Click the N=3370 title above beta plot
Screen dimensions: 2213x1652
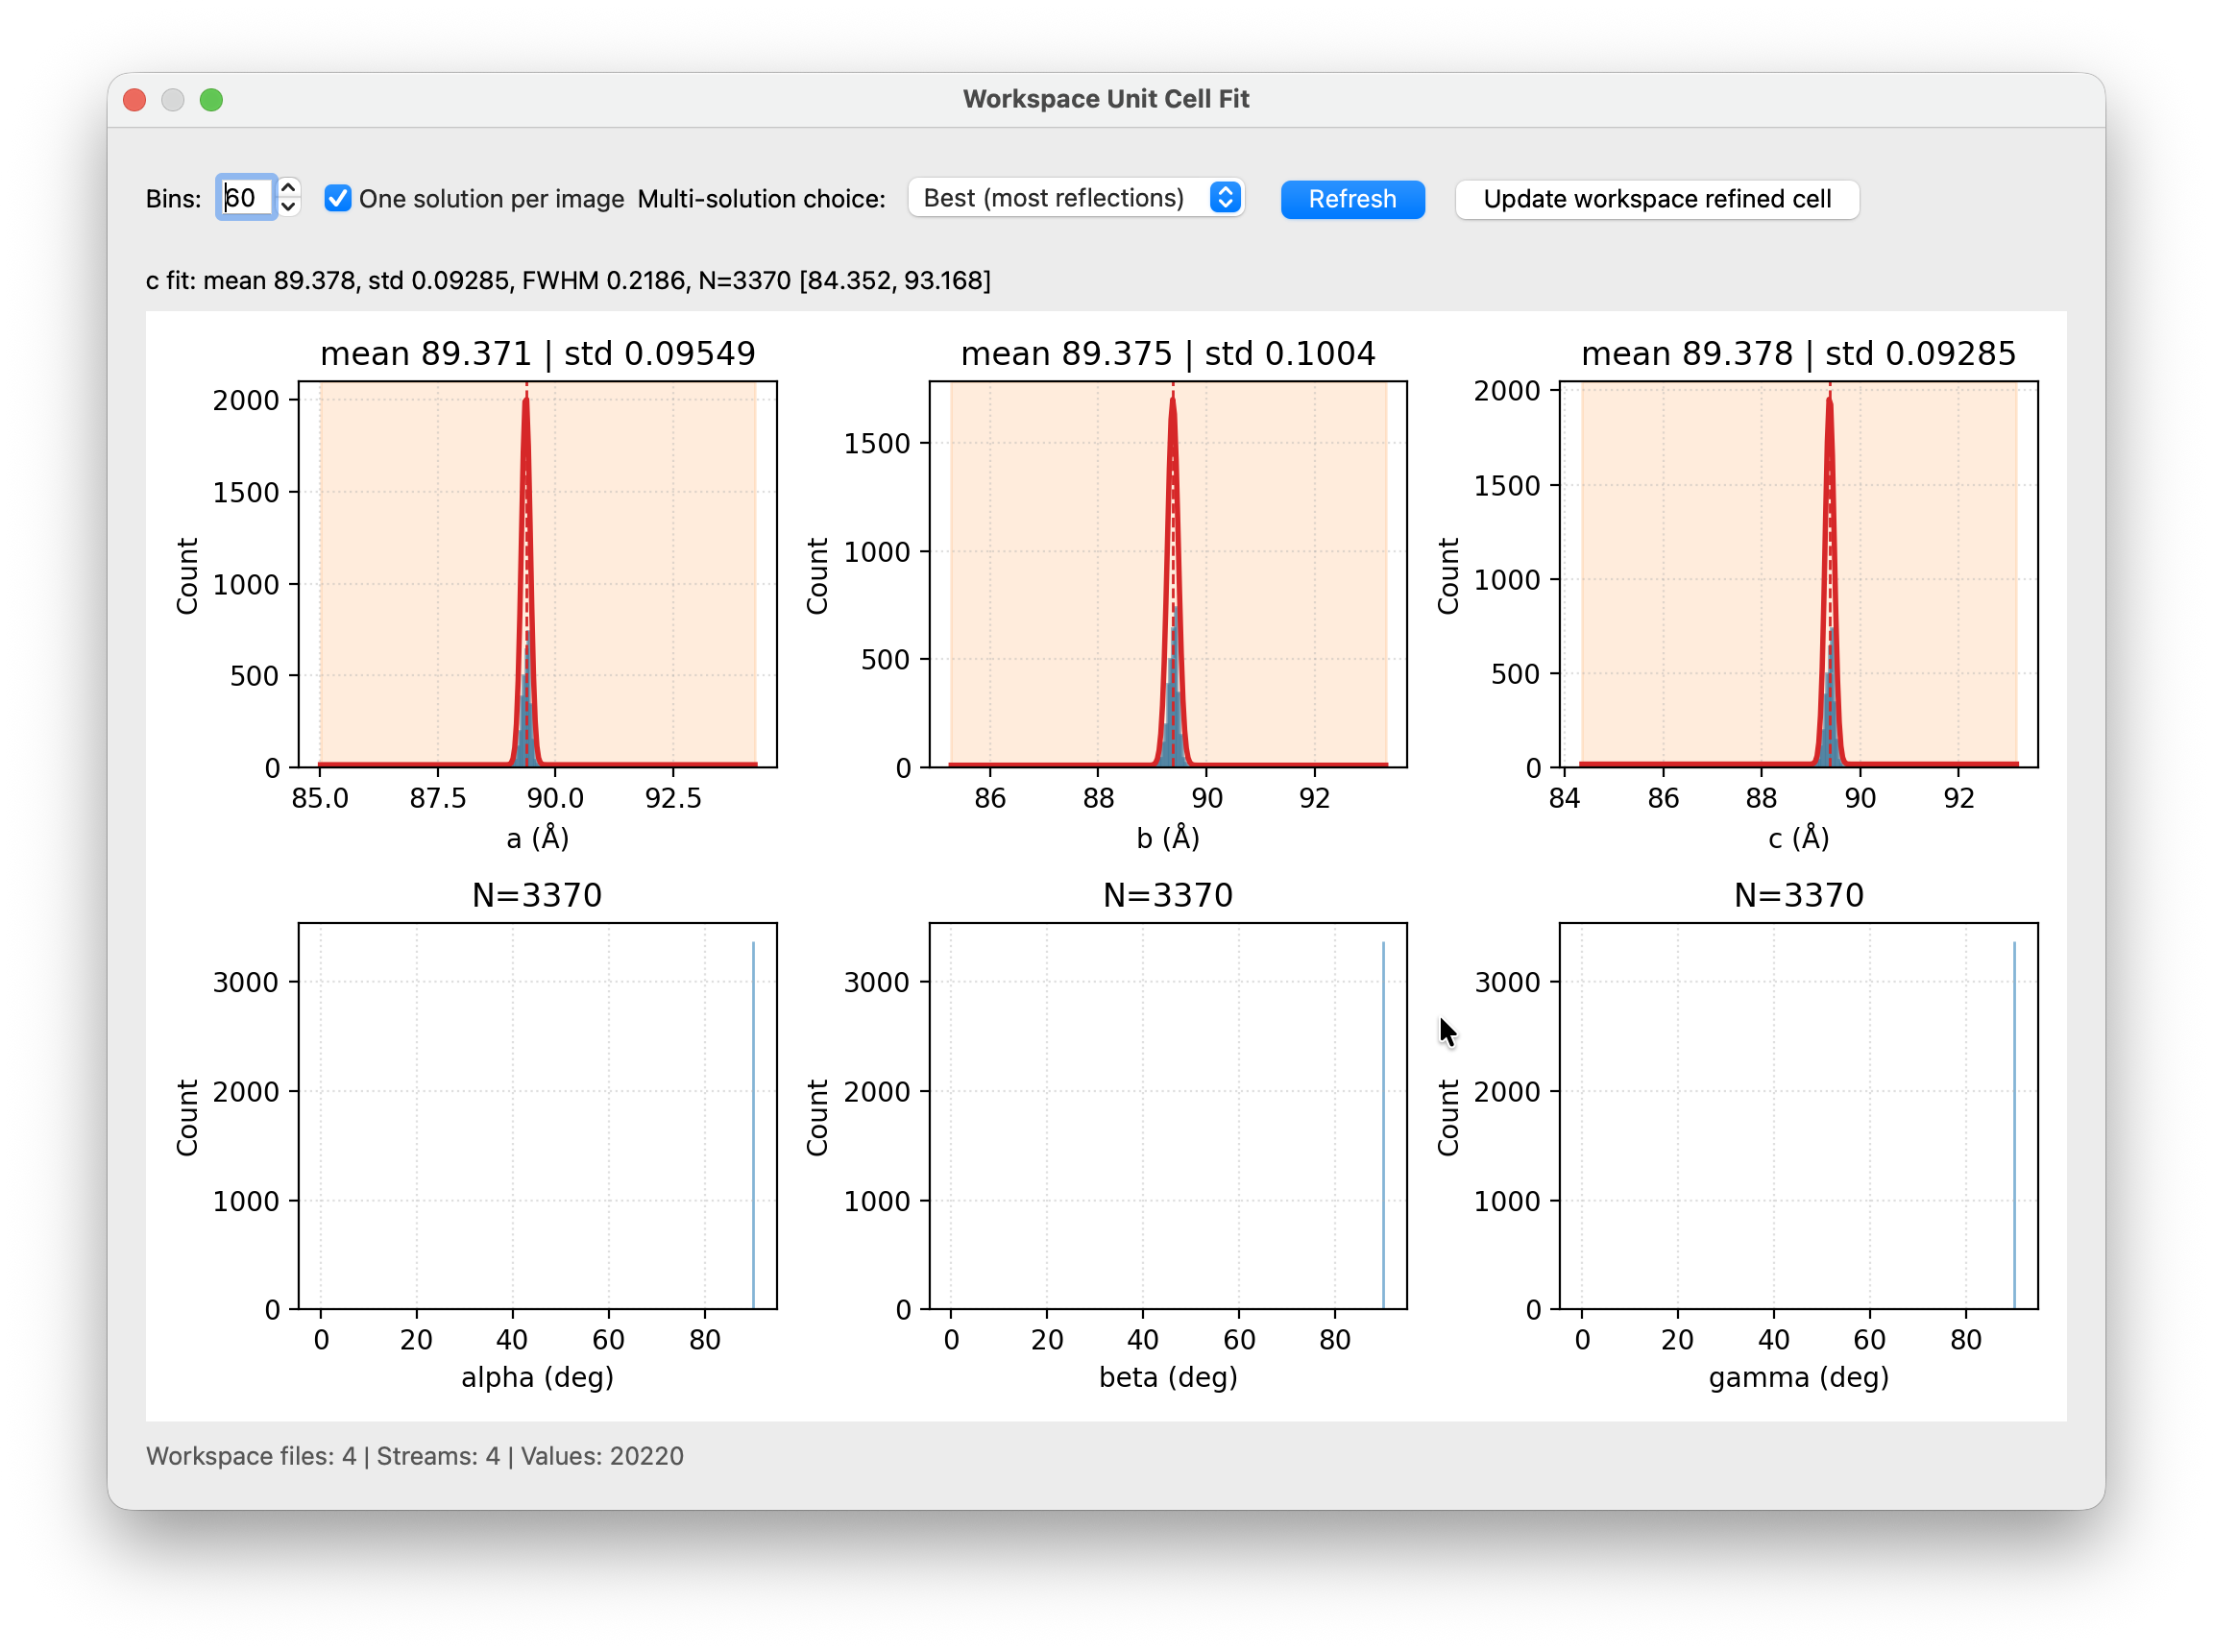(x=1167, y=895)
